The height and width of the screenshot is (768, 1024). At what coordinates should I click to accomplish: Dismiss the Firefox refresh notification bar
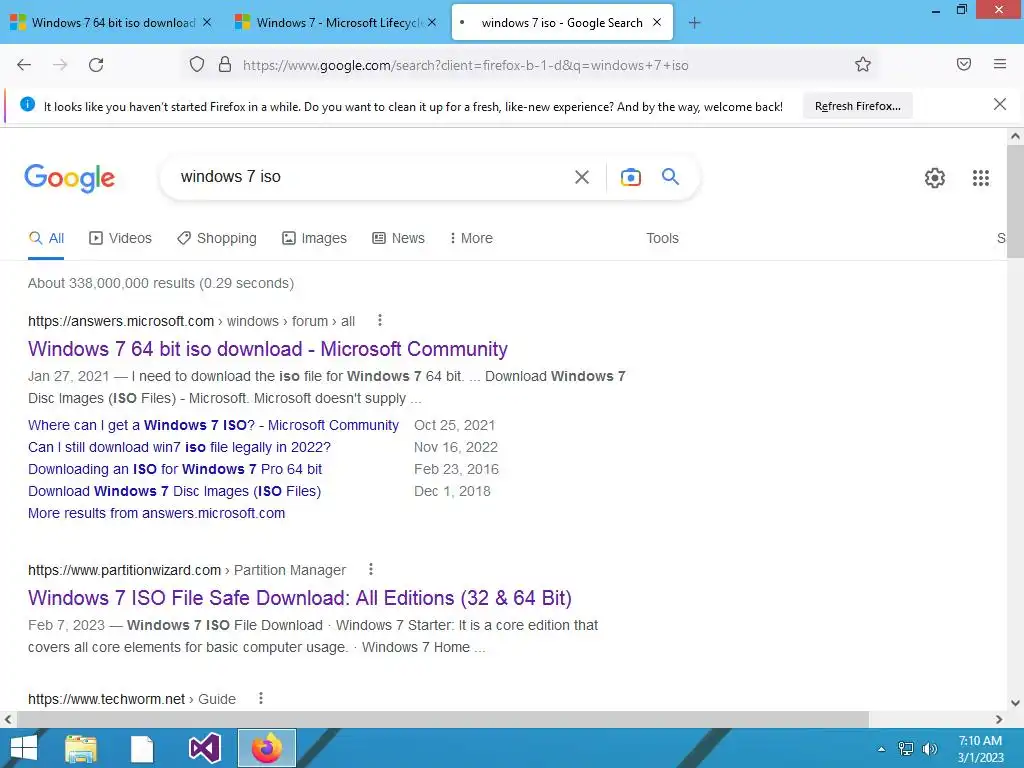[x=999, y=104]
